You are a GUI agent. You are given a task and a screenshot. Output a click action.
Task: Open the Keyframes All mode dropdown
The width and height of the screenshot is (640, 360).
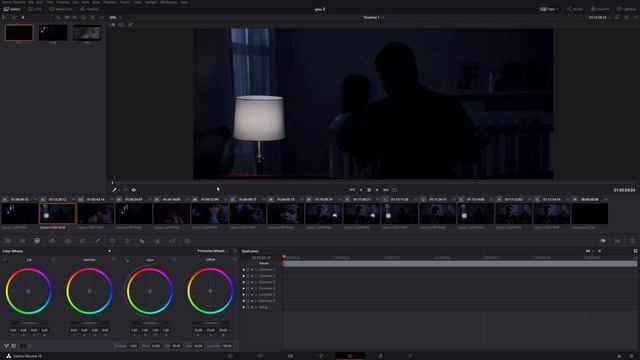point(589,251)
